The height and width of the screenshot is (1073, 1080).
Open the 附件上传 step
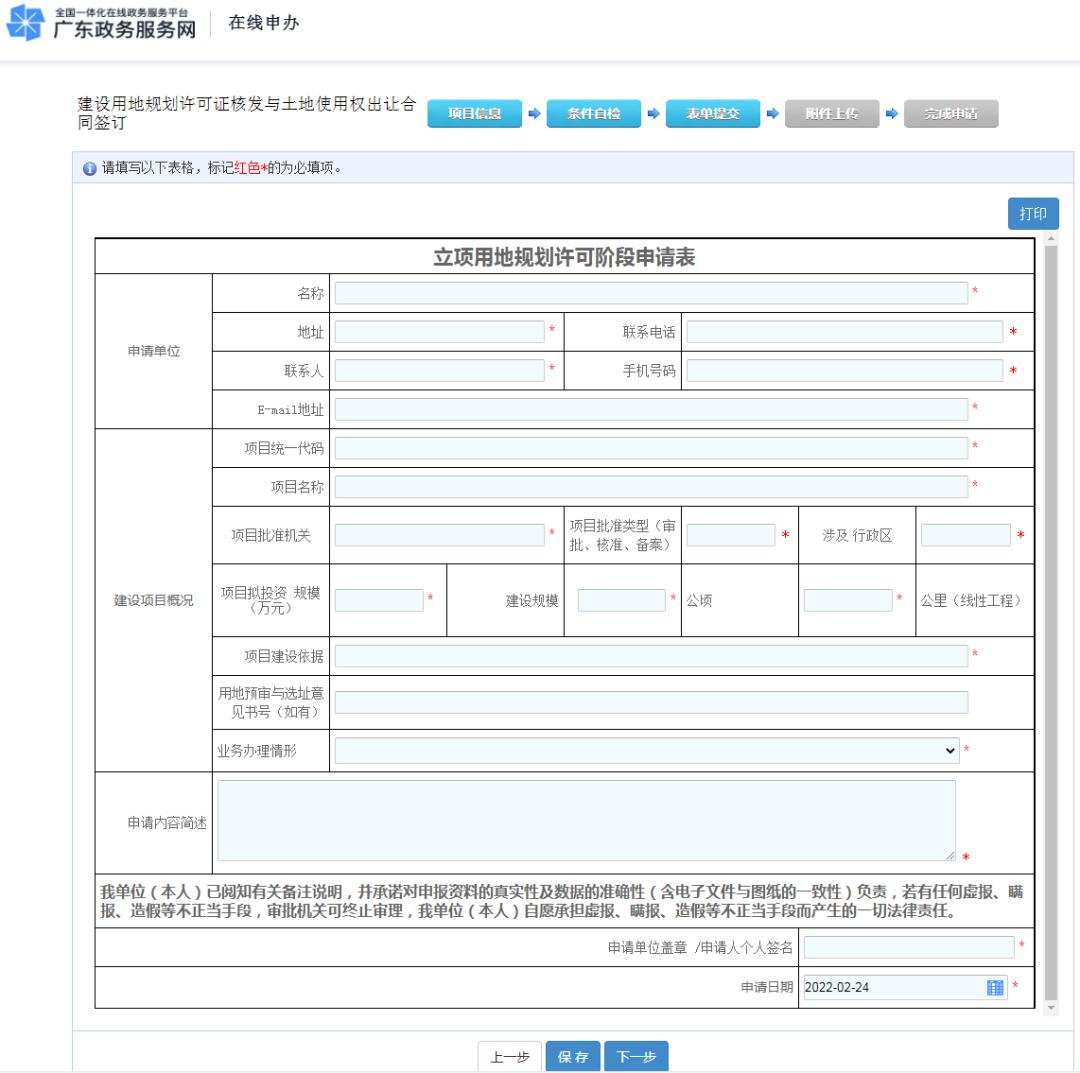pyautogui.click(x=831, y=114)
